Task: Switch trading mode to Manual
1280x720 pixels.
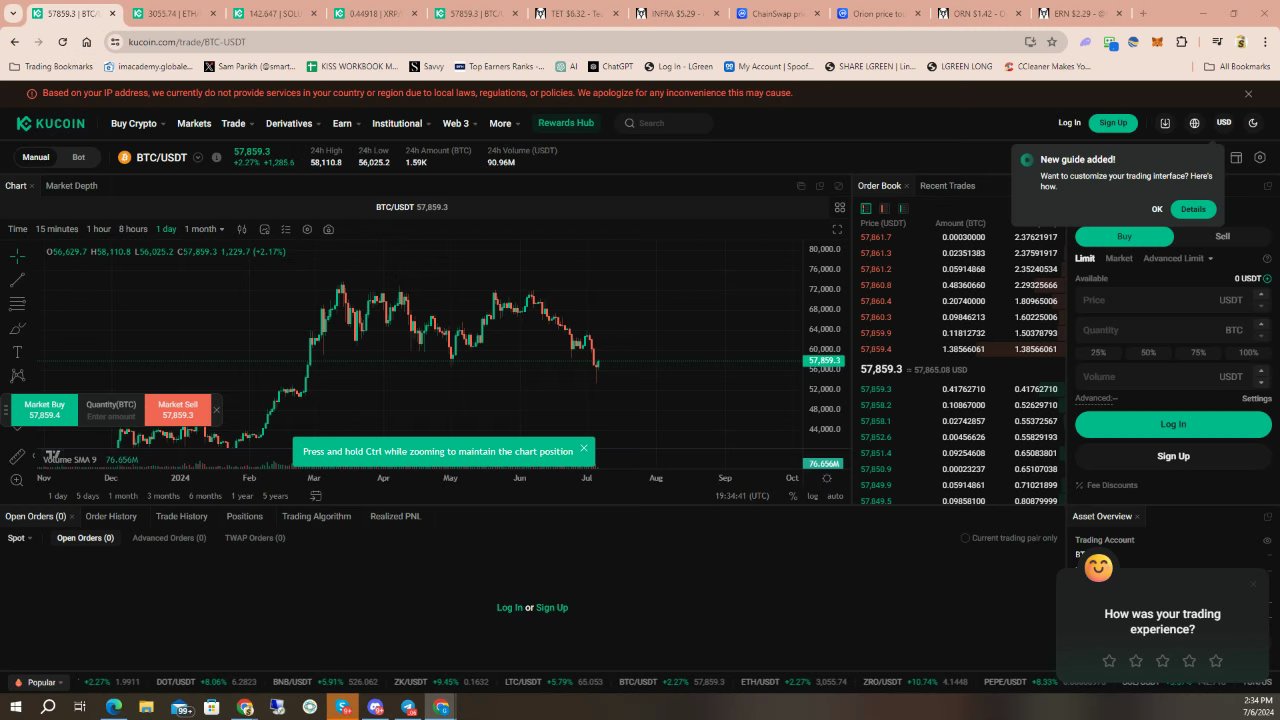Action: [36, 157]
